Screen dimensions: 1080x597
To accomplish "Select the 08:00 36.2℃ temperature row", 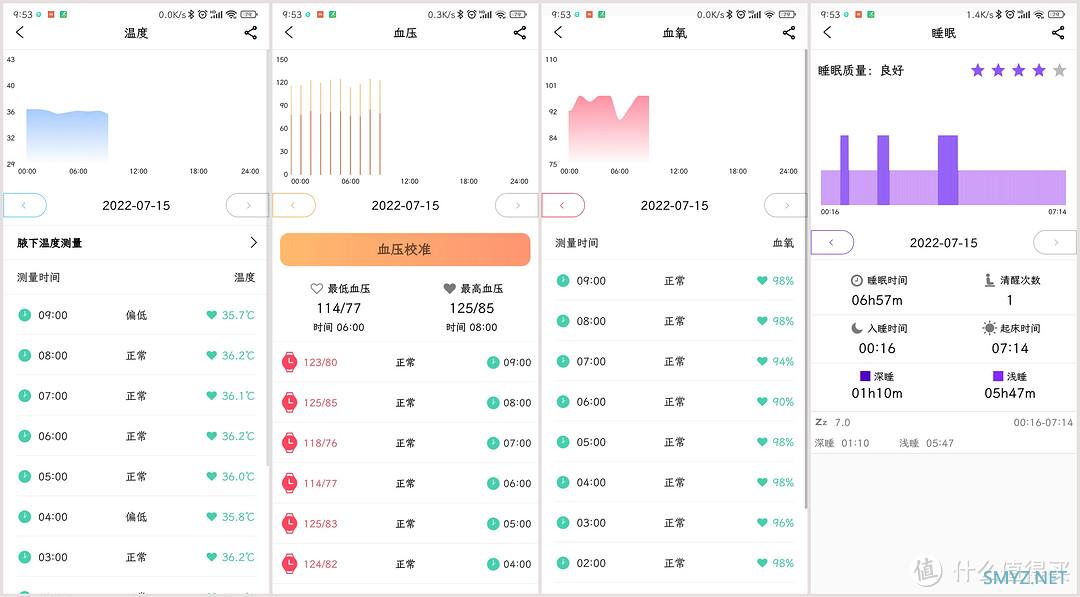I will (x=136, y=355).
